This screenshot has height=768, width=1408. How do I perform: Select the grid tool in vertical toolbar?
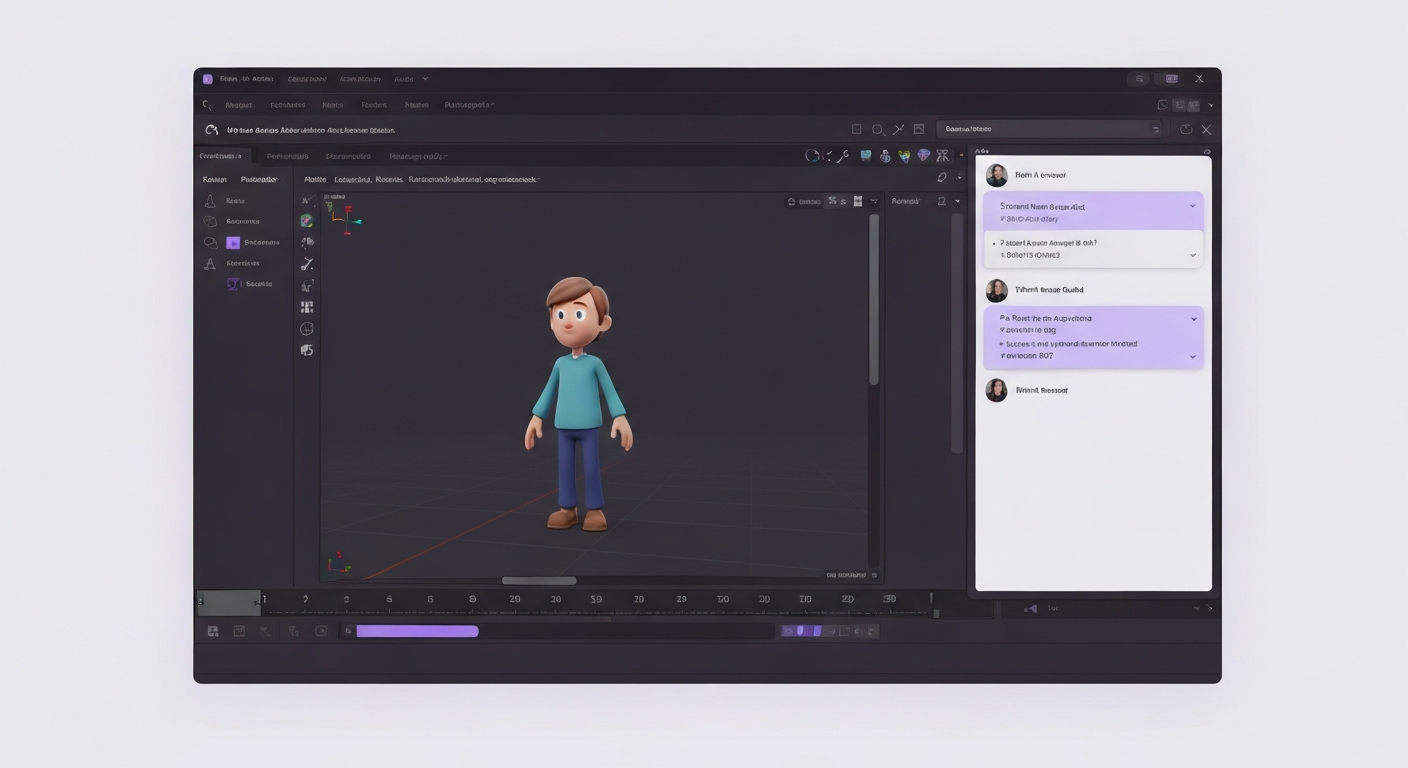pos(307,307)
